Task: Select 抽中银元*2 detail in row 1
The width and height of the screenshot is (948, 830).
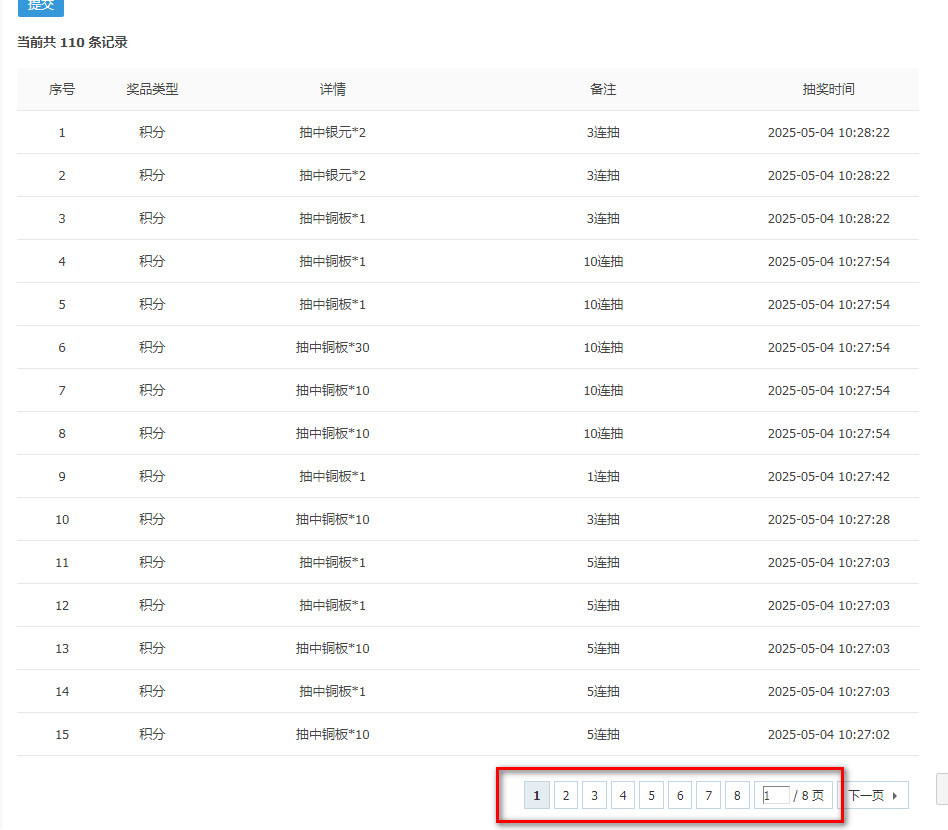Action: coord(333,132)
